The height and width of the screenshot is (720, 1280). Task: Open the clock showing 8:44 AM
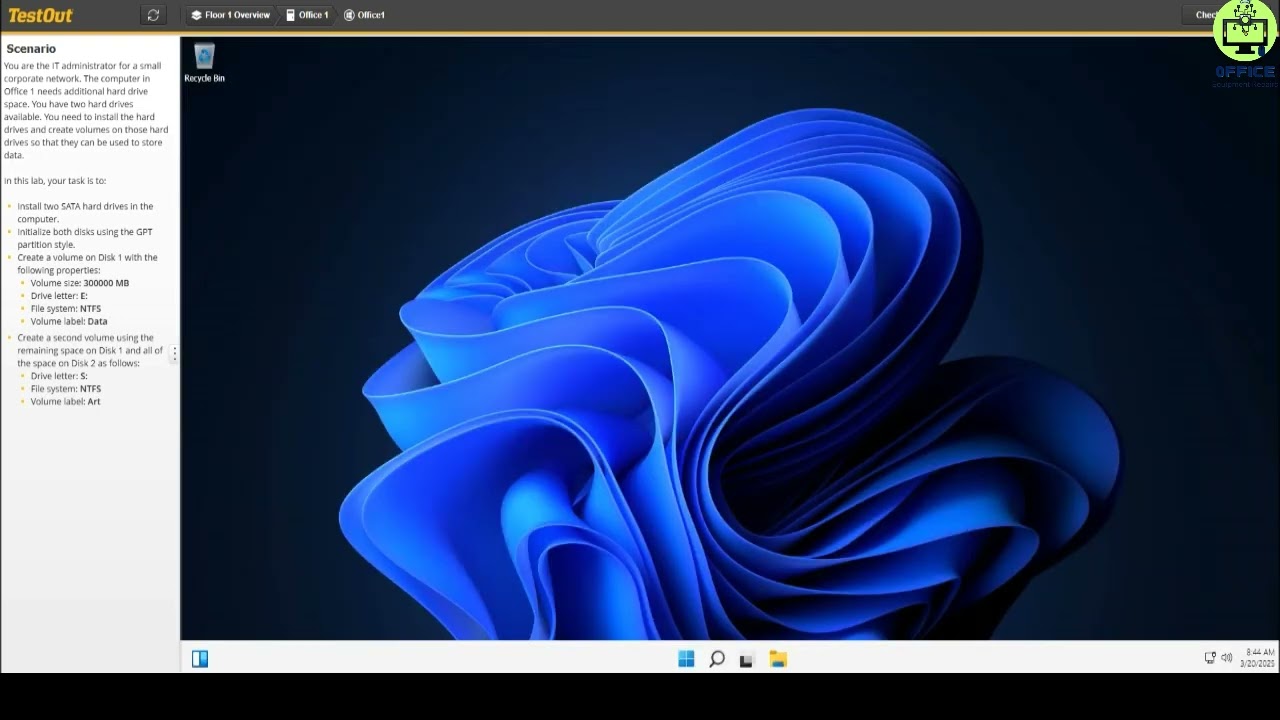tap(1258, 658)
